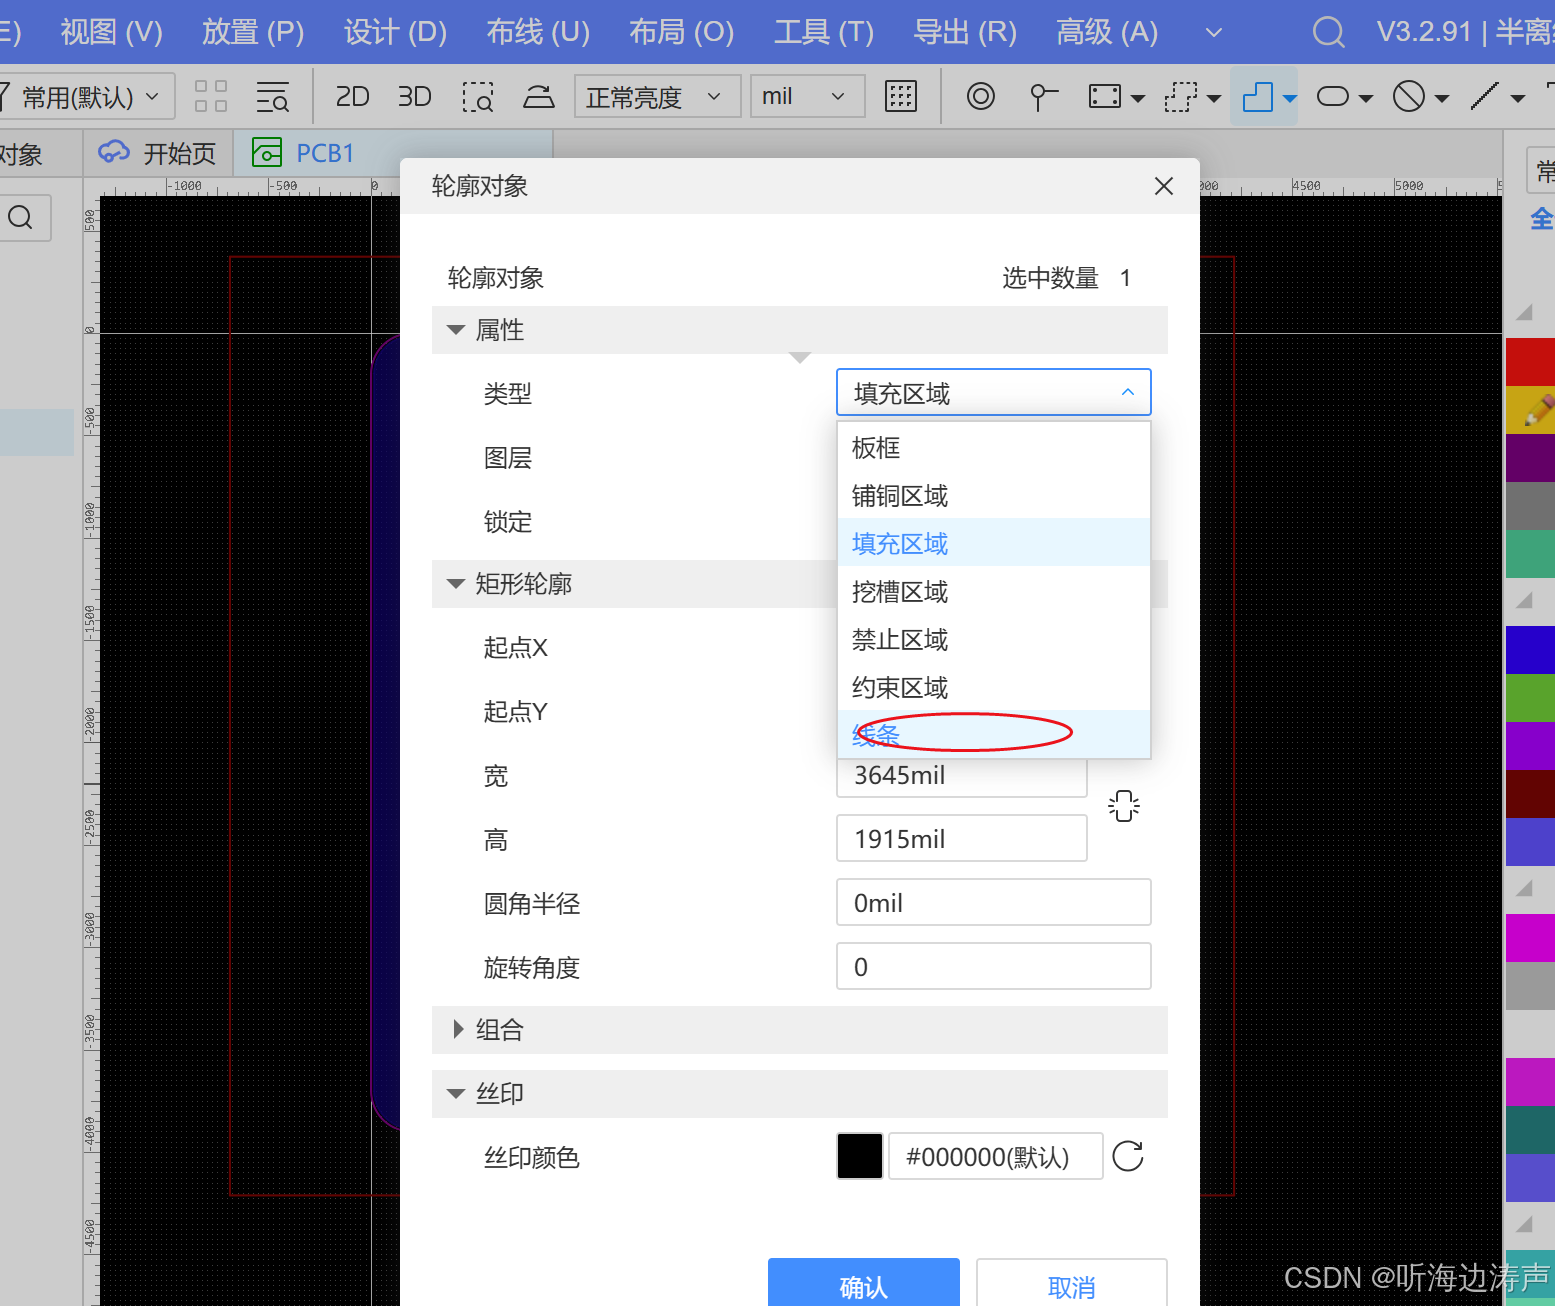Choose 板框 from the type list

994,447
